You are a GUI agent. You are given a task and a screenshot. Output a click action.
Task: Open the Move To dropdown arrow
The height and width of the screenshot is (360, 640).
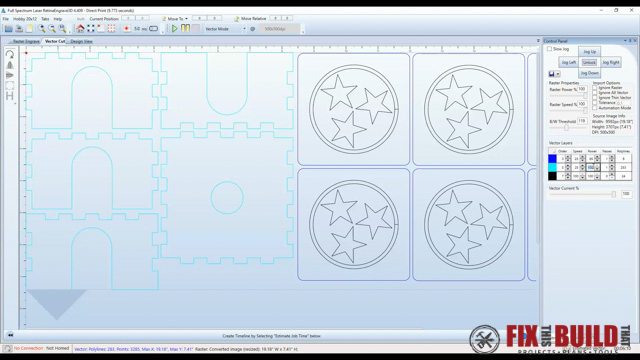(187, 18)
